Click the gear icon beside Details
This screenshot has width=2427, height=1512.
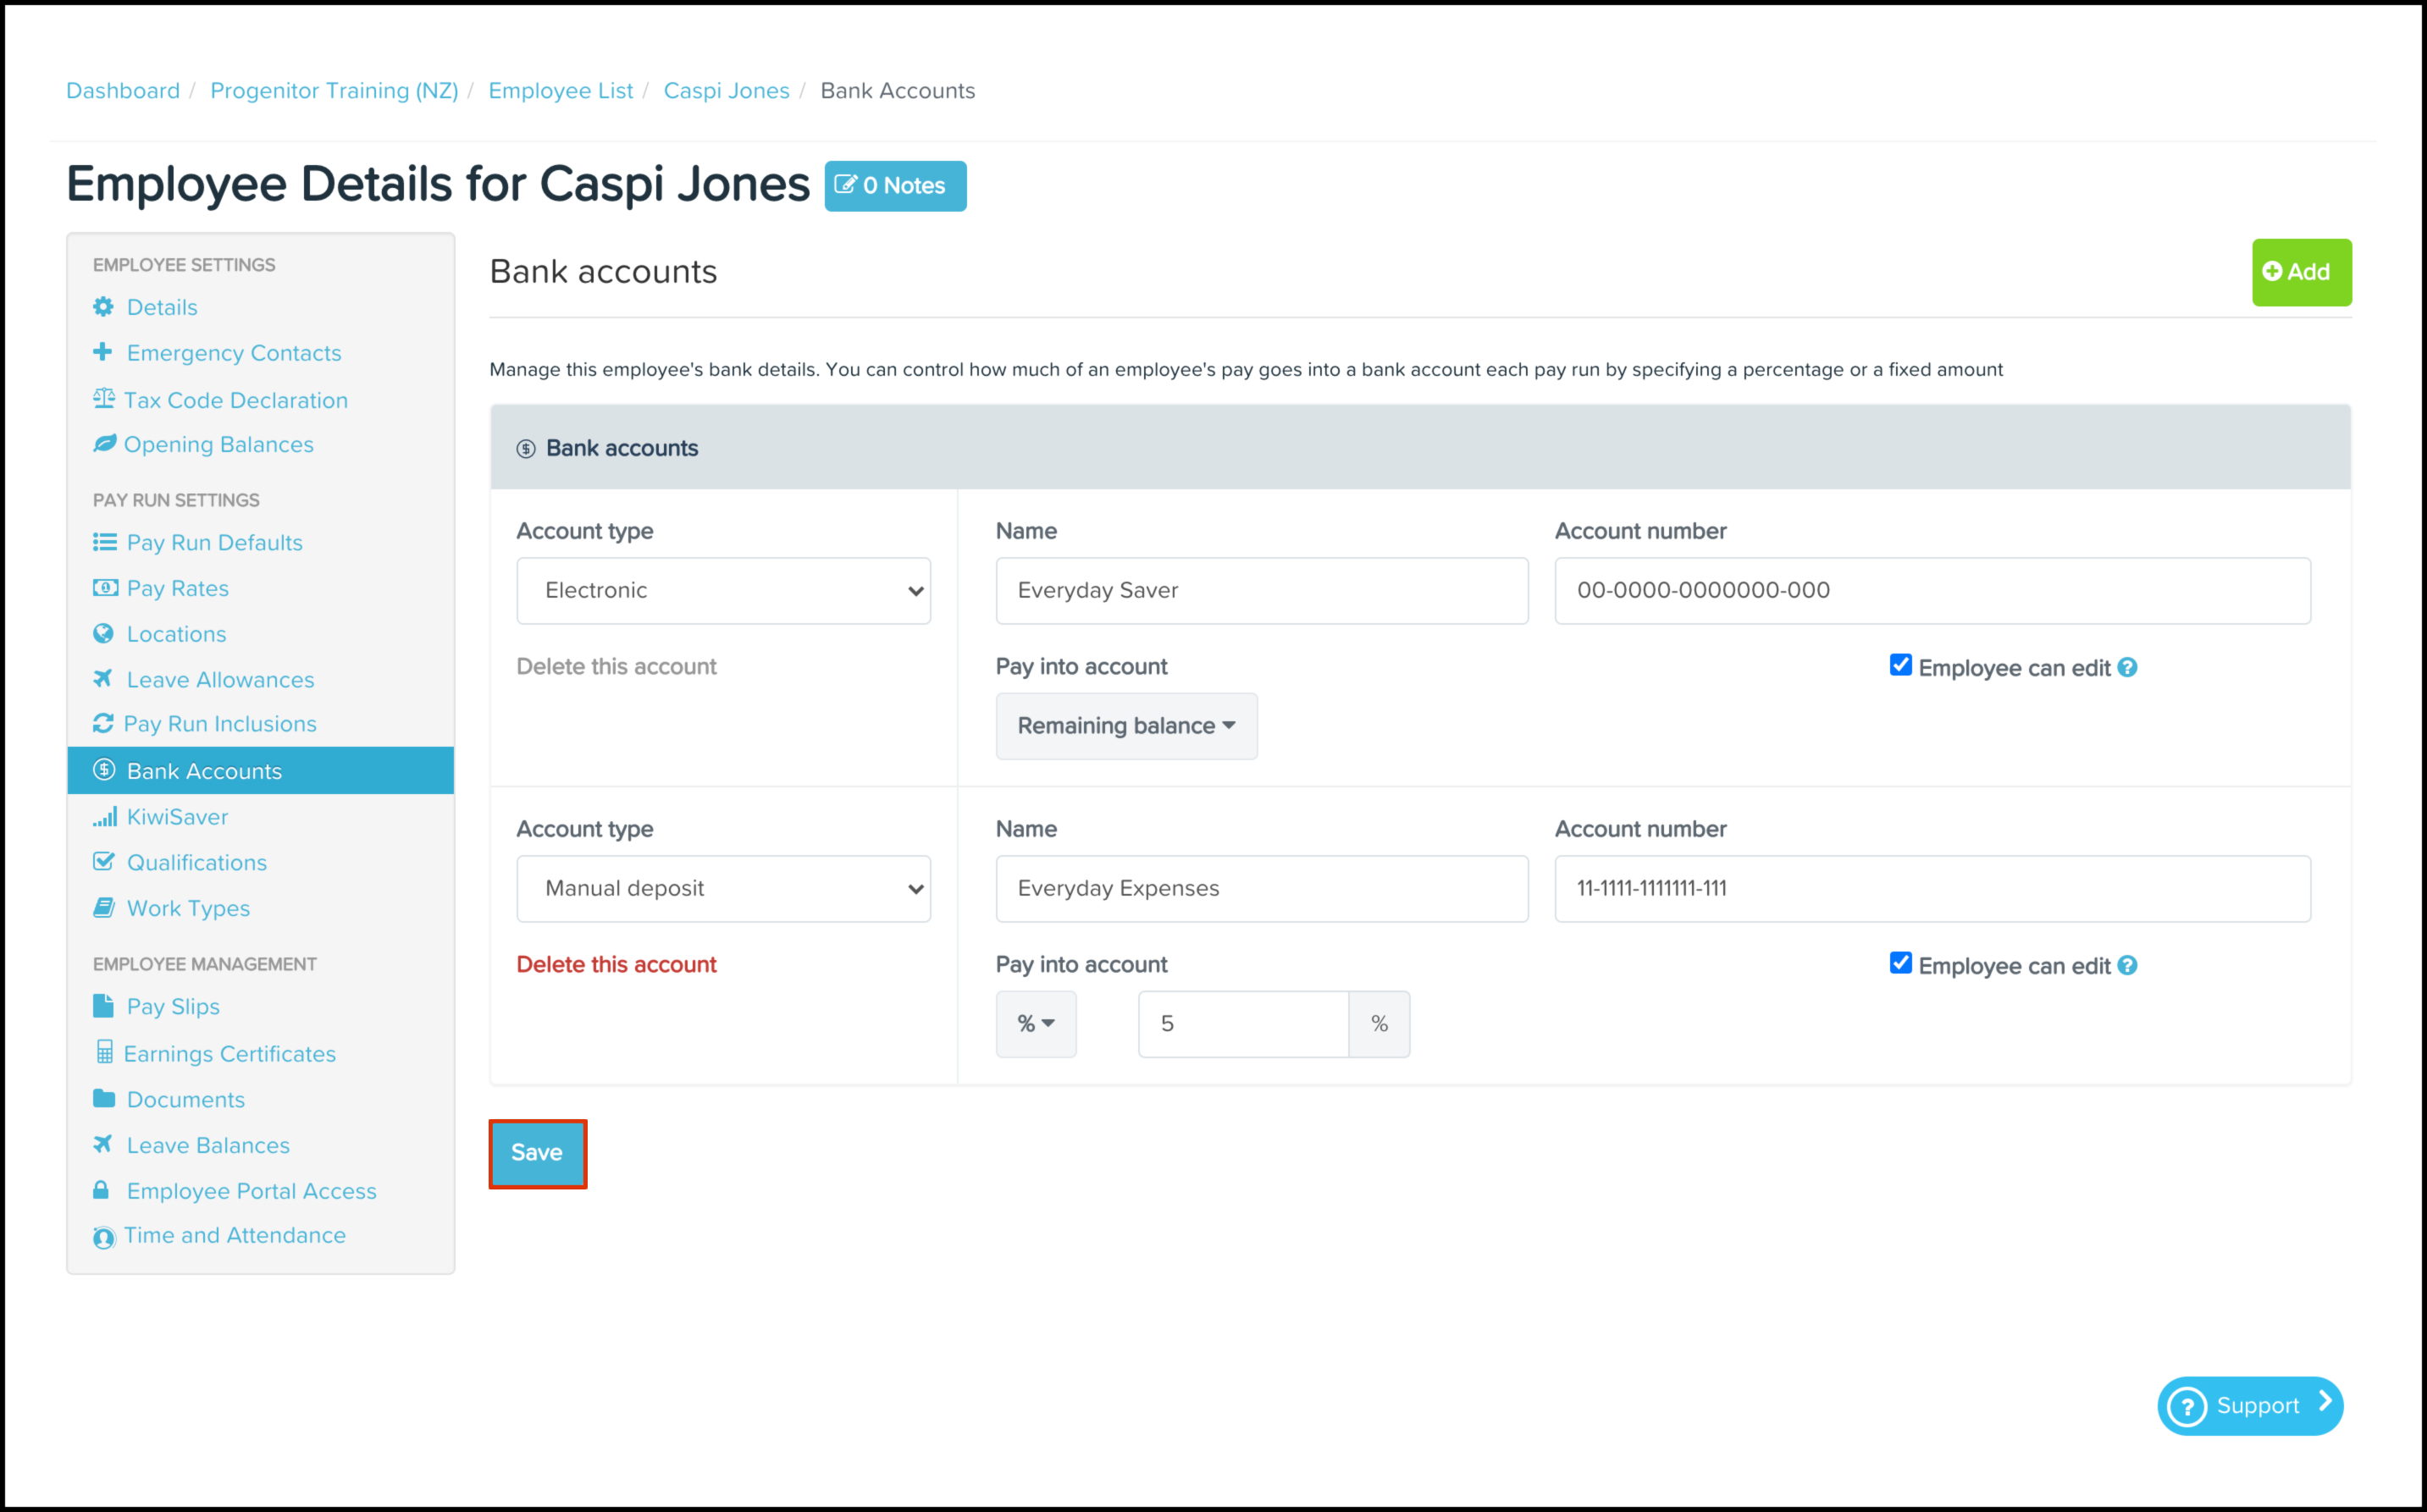(x=103, y=307)
